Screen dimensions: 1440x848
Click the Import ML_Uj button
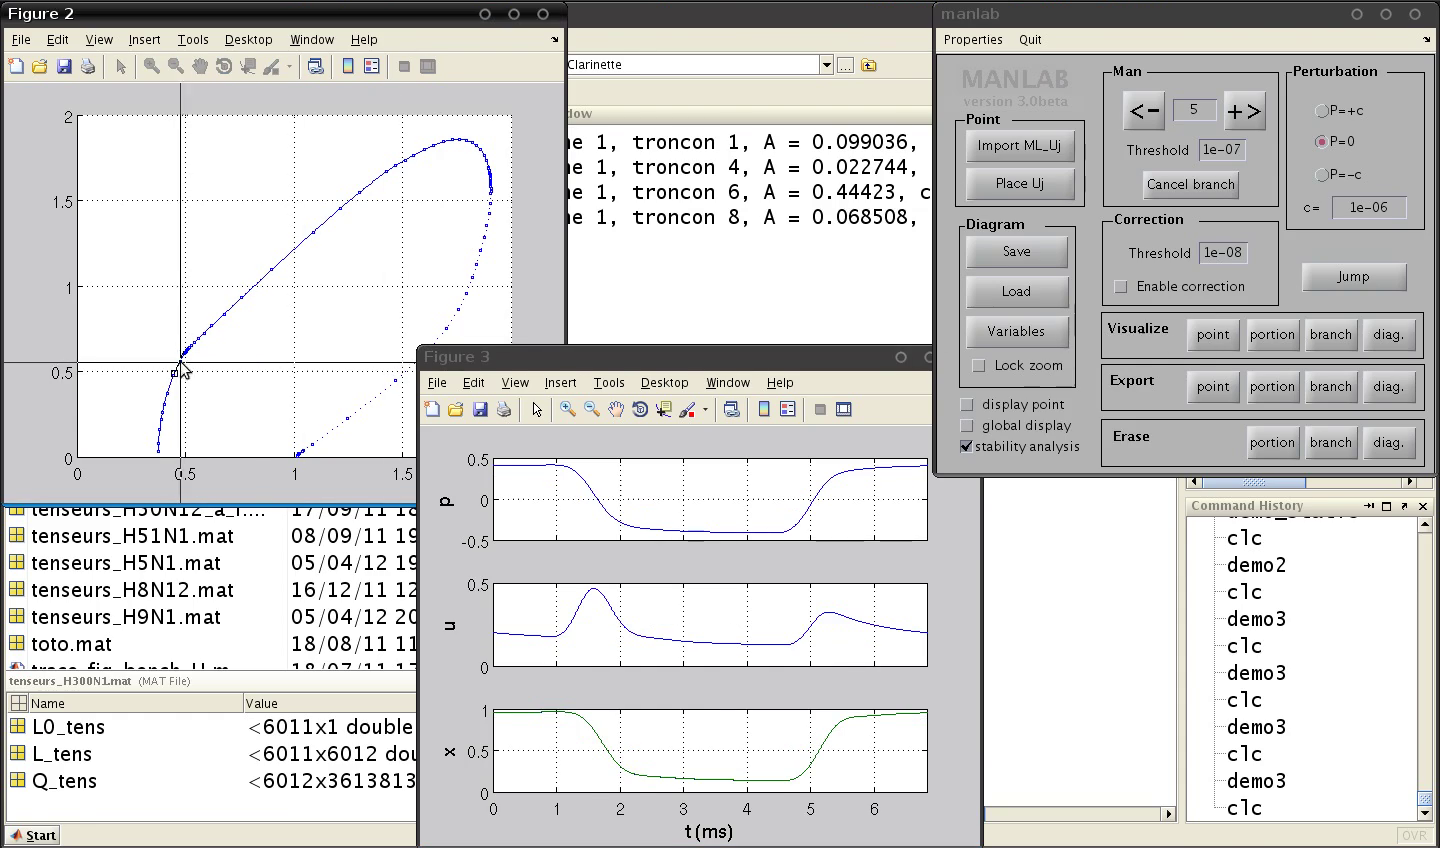(x=1019, y=146)
